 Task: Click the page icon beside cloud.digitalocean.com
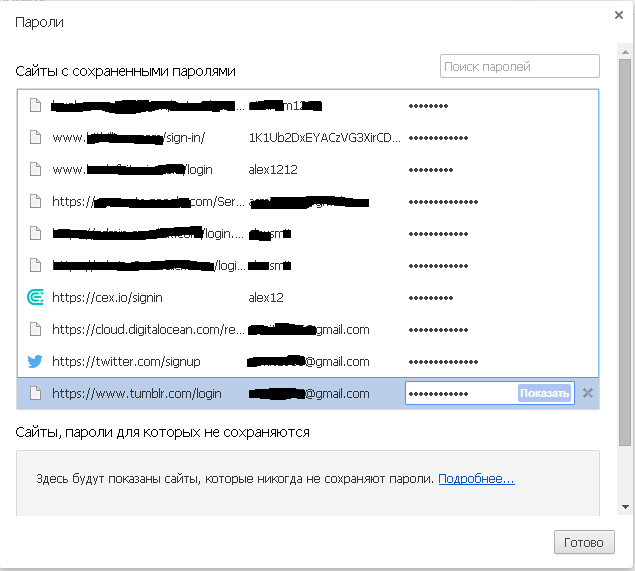(x=36, y=330)
